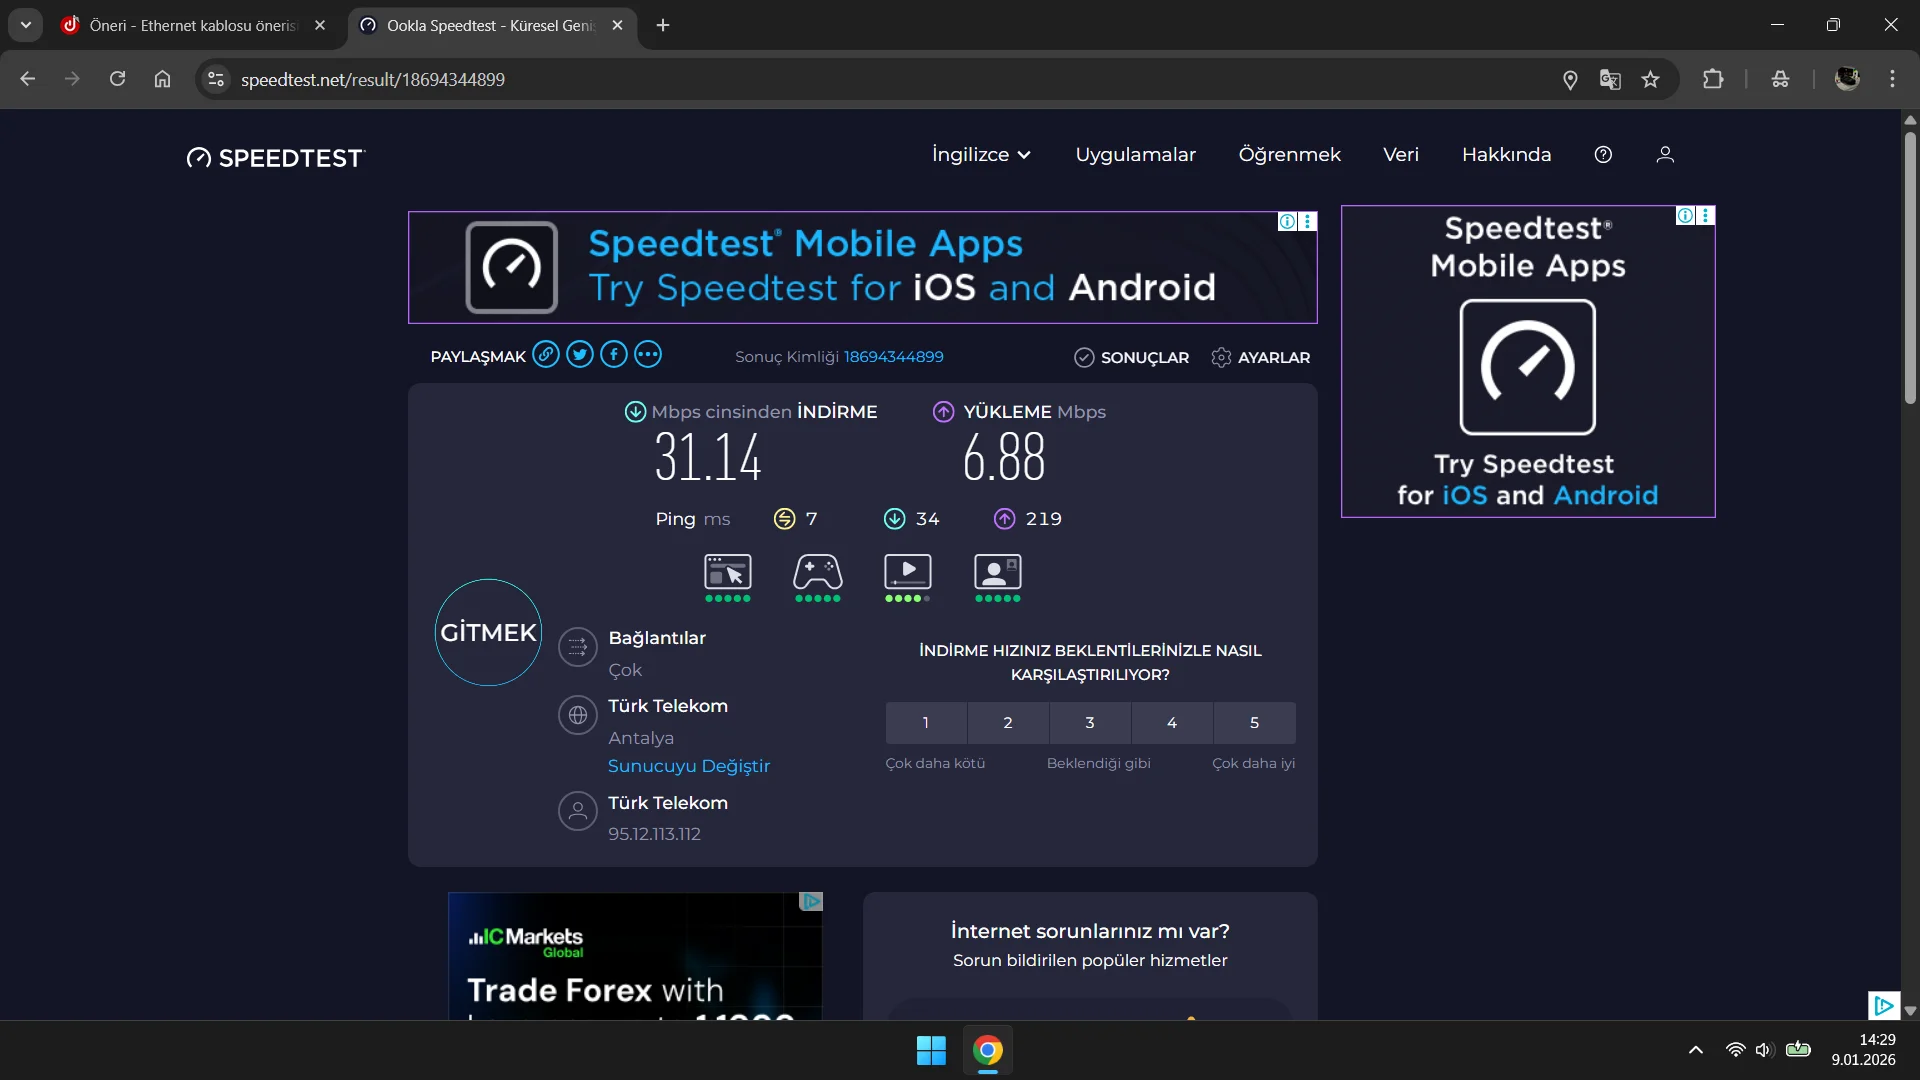The width and height of the screenshot is (1920, 1080).
Task: Open more sharing options (ellipsis icon)
Action: (648, 355)
